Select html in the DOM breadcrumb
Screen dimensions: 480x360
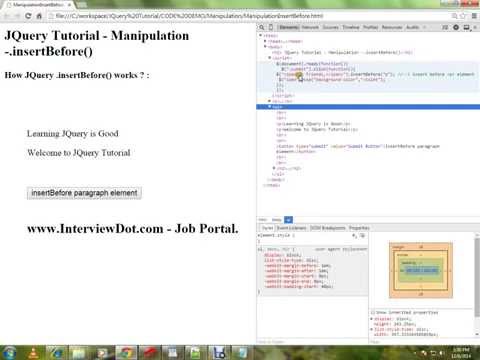263,220
